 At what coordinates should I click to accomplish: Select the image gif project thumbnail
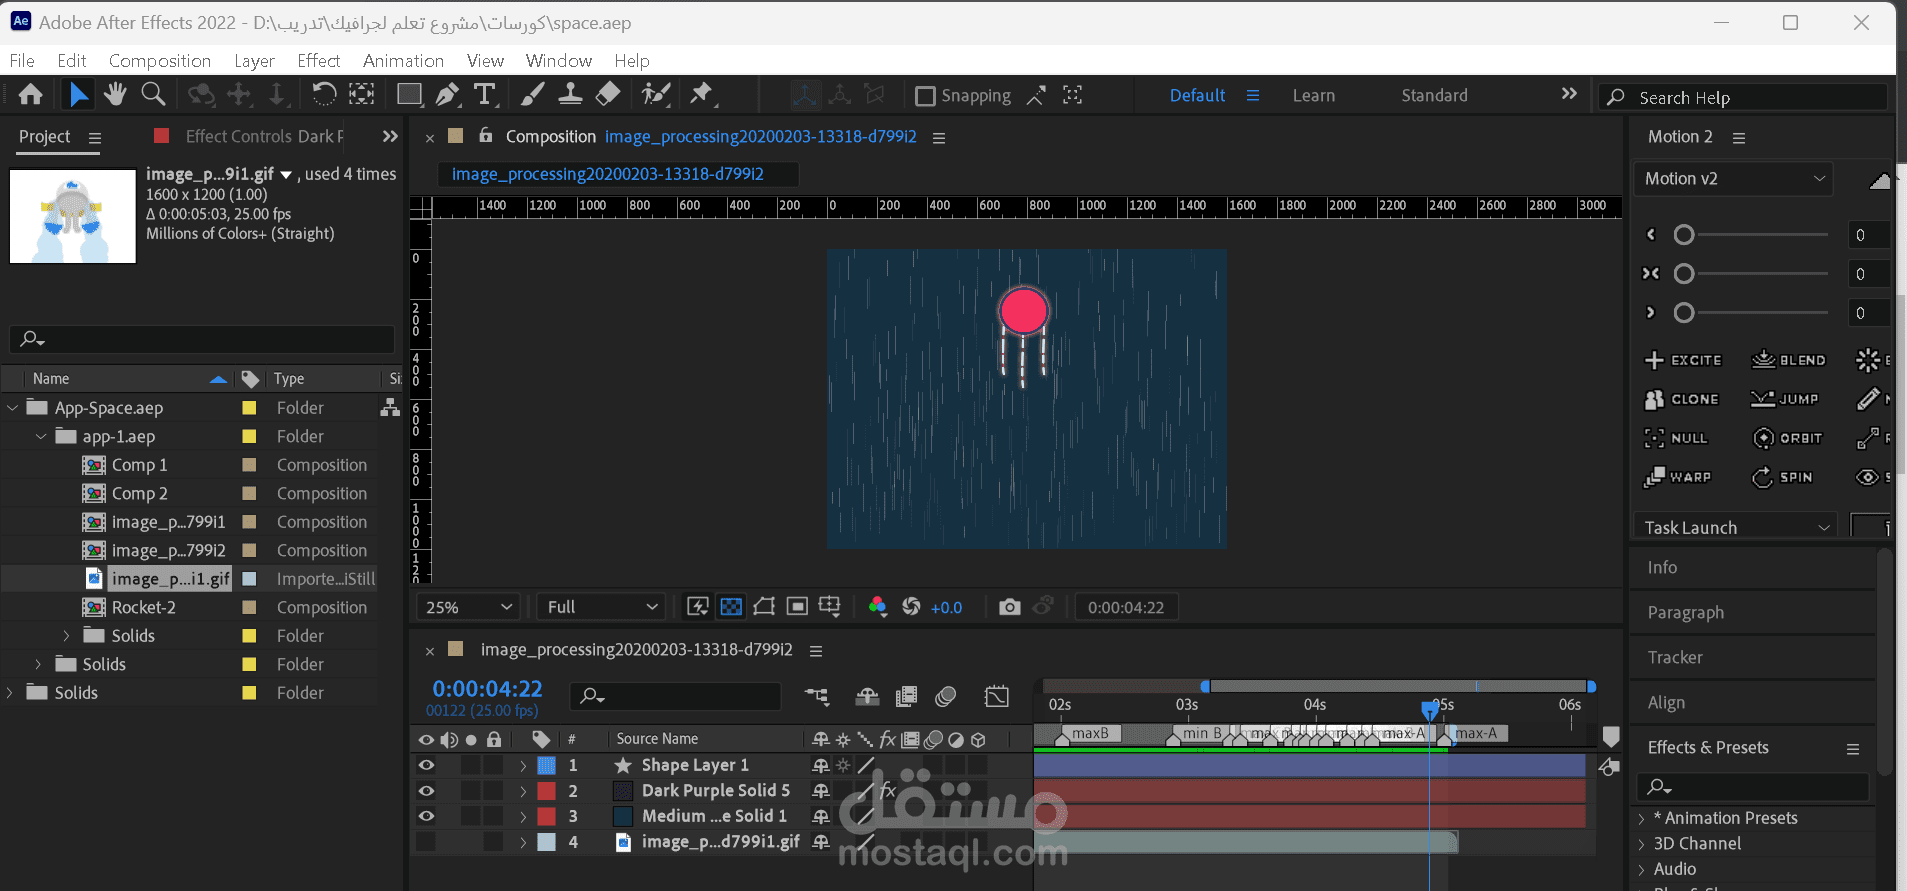pos(72,216)
